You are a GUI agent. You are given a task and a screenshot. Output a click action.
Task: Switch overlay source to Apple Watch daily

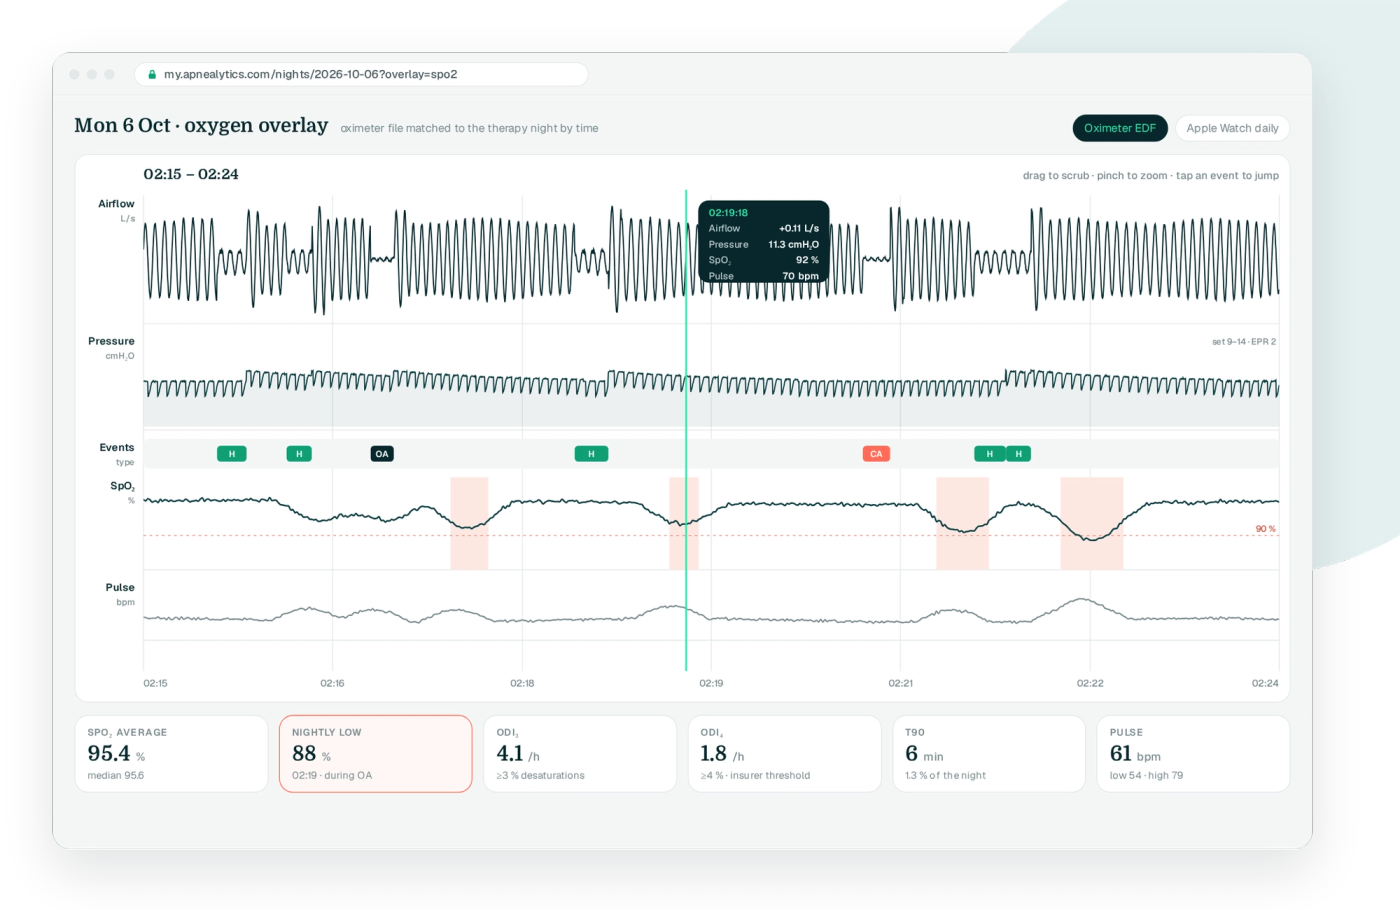[1232, 128]
